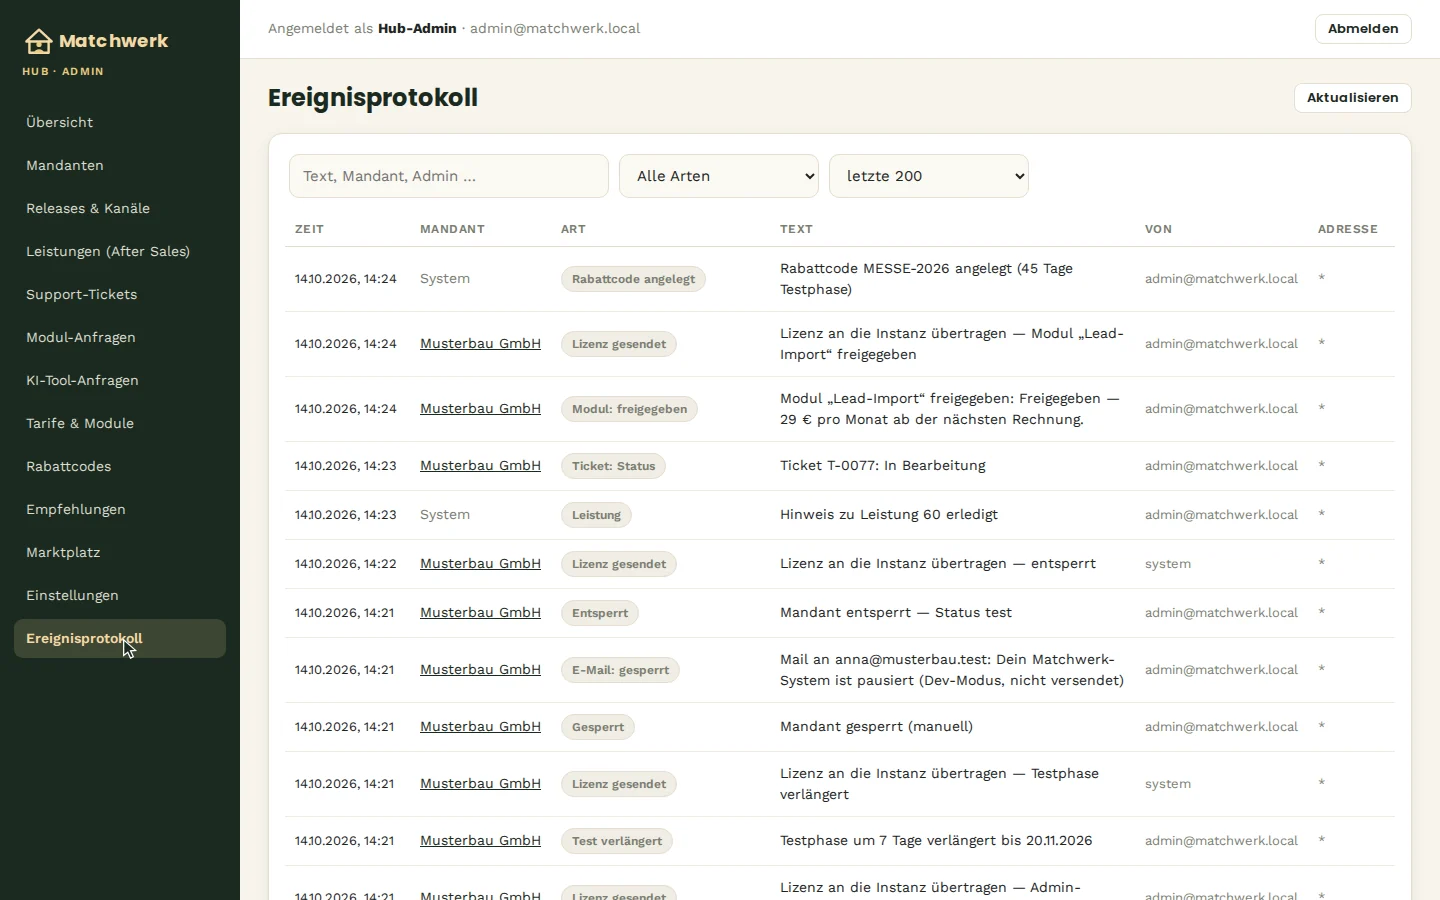Click the Gesperrt badge
This screenshot has width=1440, height=900.
598,727
